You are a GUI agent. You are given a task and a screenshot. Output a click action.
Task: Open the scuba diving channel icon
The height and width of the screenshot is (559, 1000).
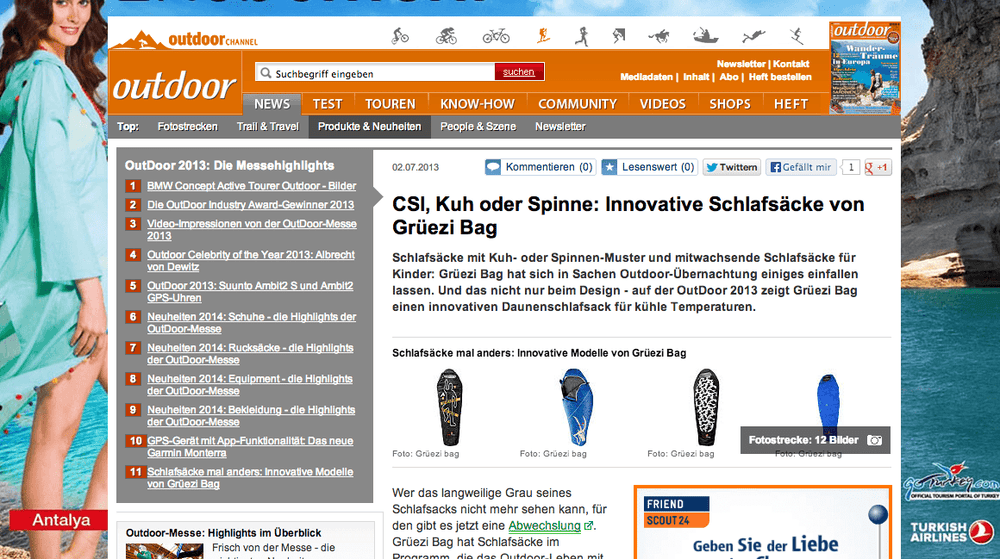click(753, 36)
